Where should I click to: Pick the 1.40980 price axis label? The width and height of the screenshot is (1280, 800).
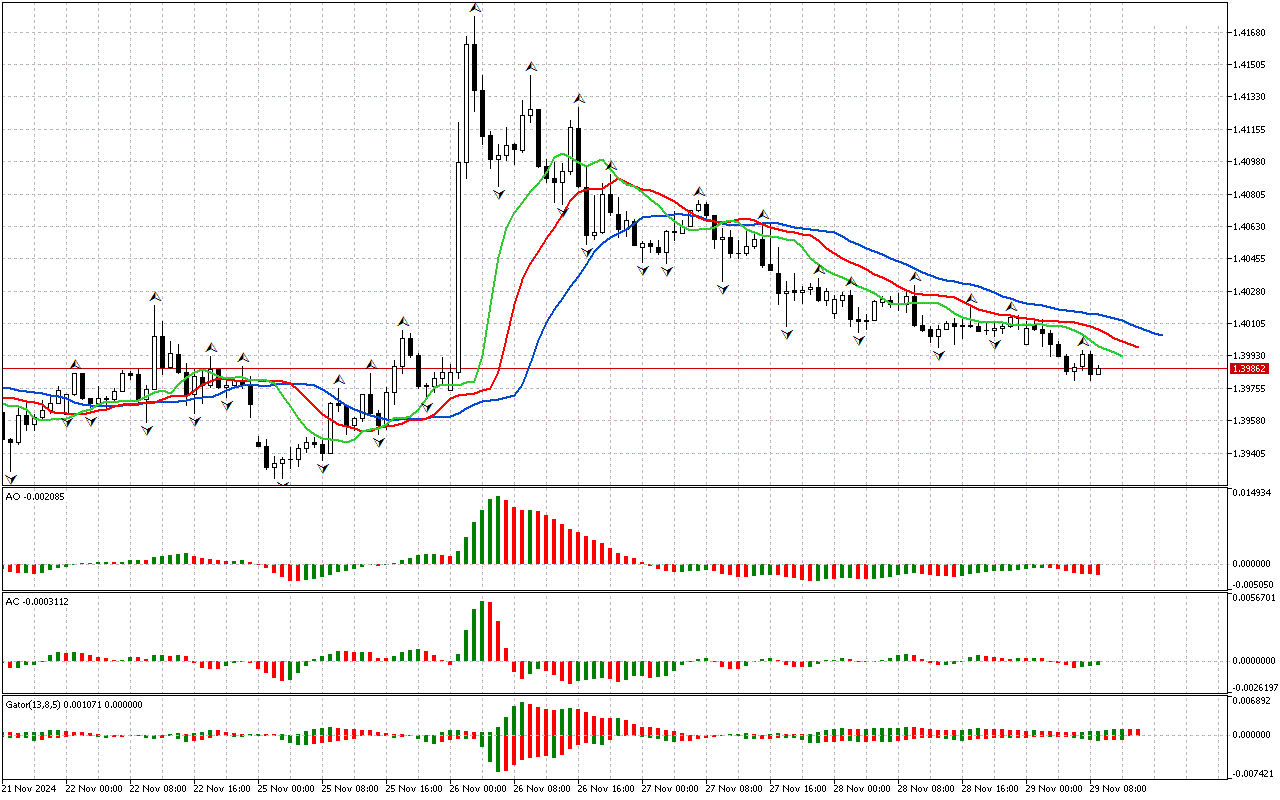pyautogui.click(x=1249, y=162)
